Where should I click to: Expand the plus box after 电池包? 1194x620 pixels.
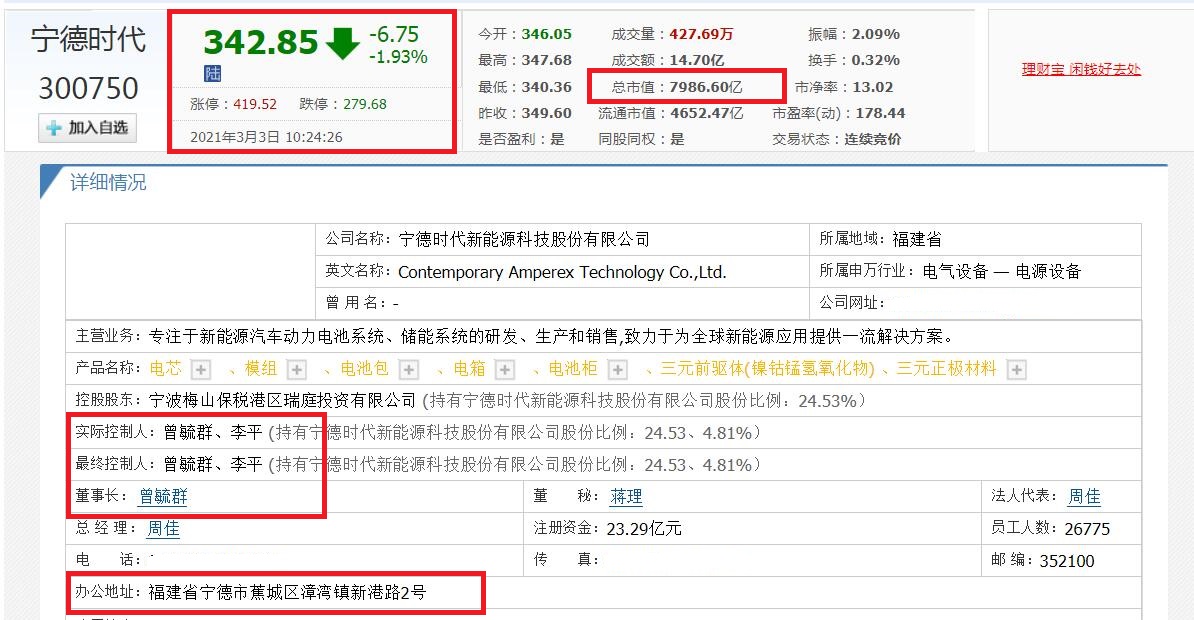(409, 369)
